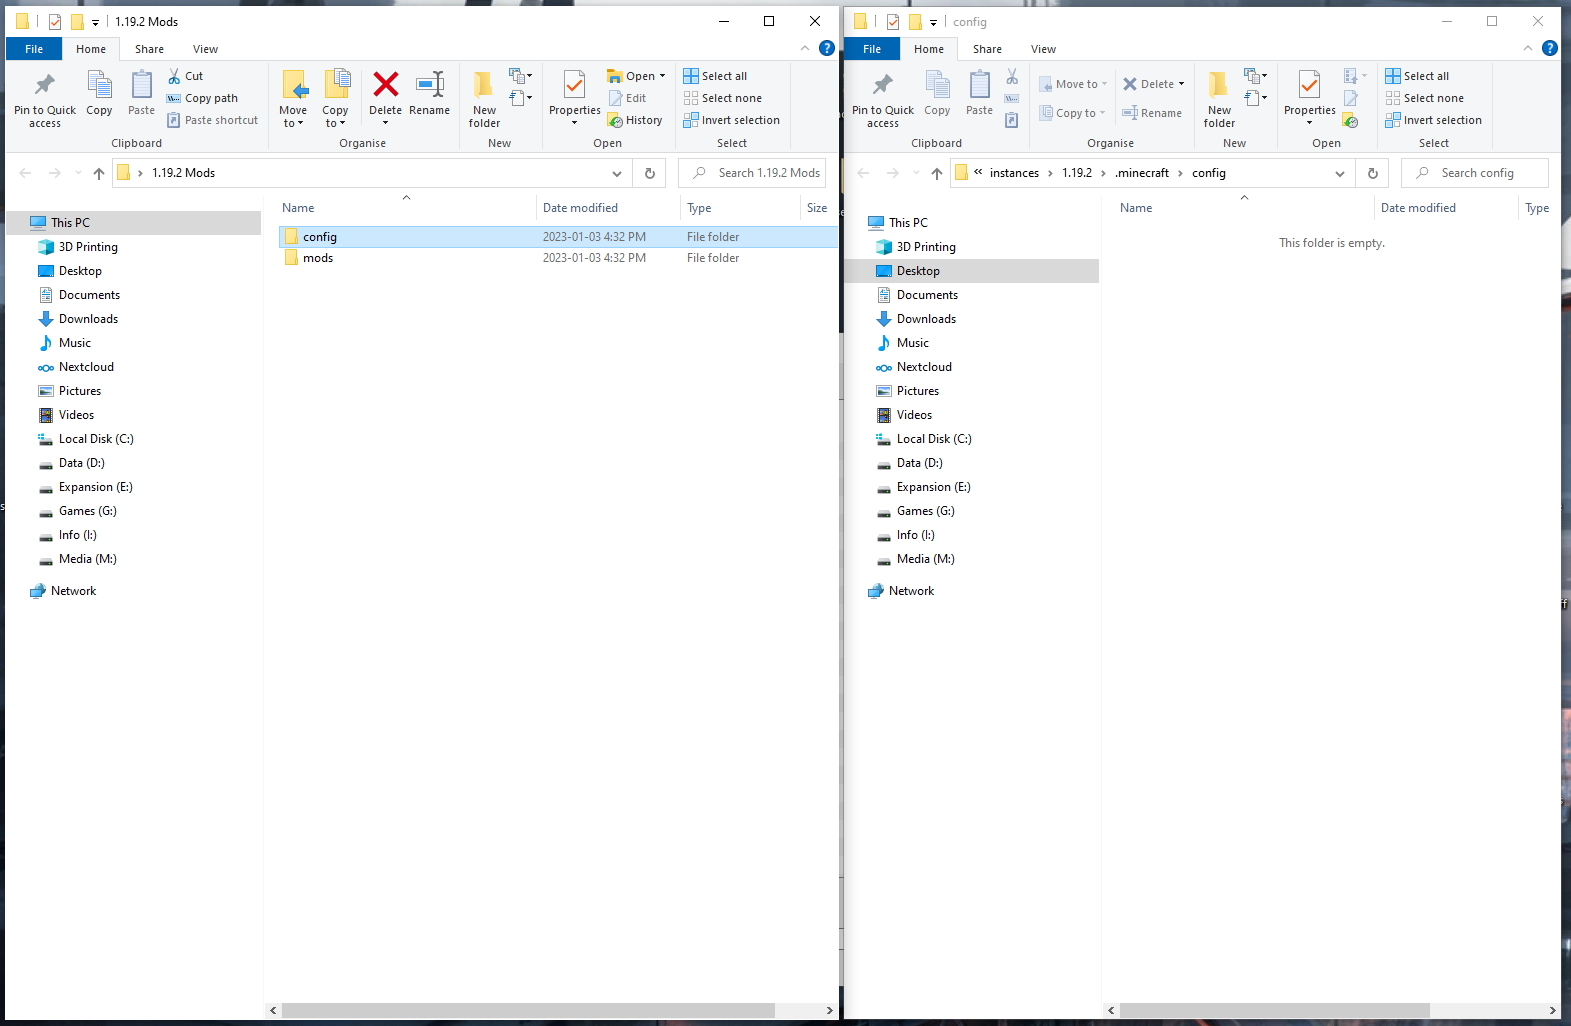Click Invert selection in config window ribbon
This screenshot has height=1026, width=1571.
click(x=1433, y=120)
